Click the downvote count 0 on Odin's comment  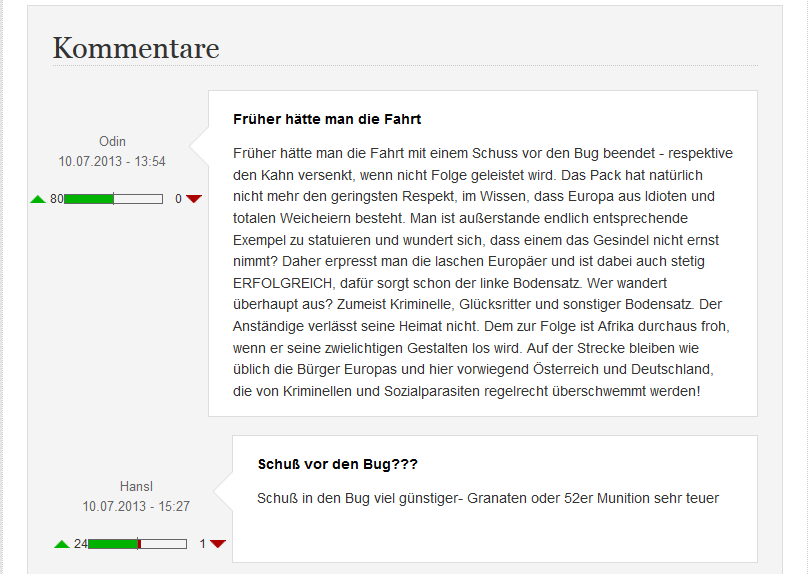tap(178, 199)
